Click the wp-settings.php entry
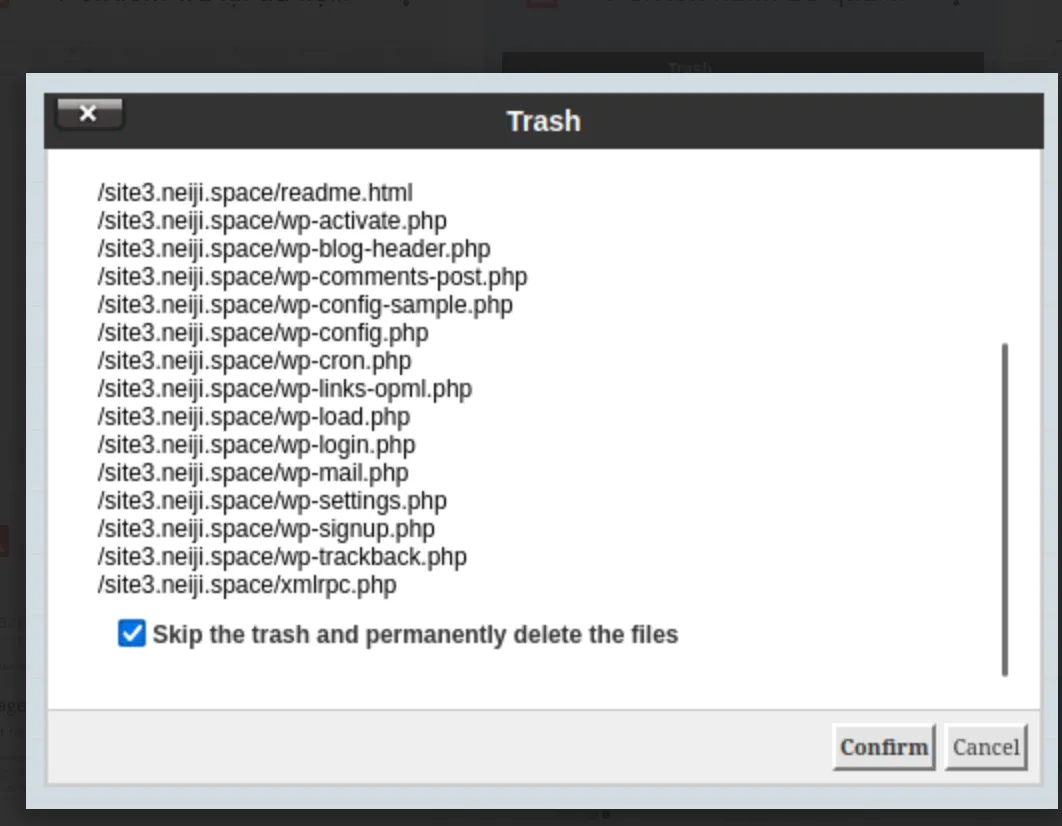 click(272, 501)
